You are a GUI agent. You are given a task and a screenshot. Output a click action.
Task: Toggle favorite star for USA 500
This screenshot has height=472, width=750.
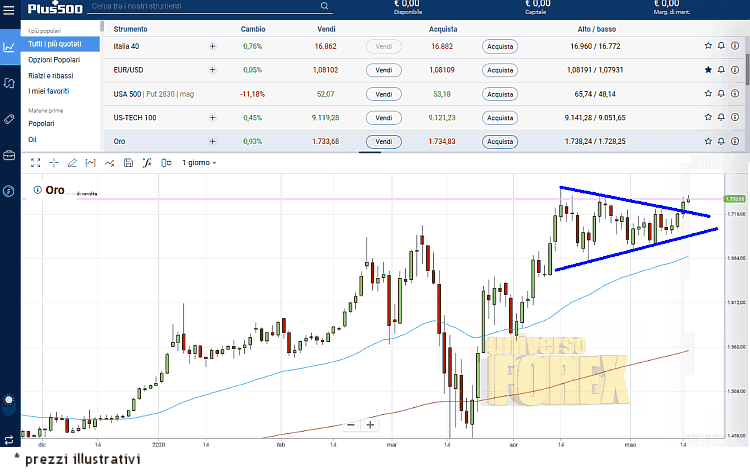click(x=708, y=94)
